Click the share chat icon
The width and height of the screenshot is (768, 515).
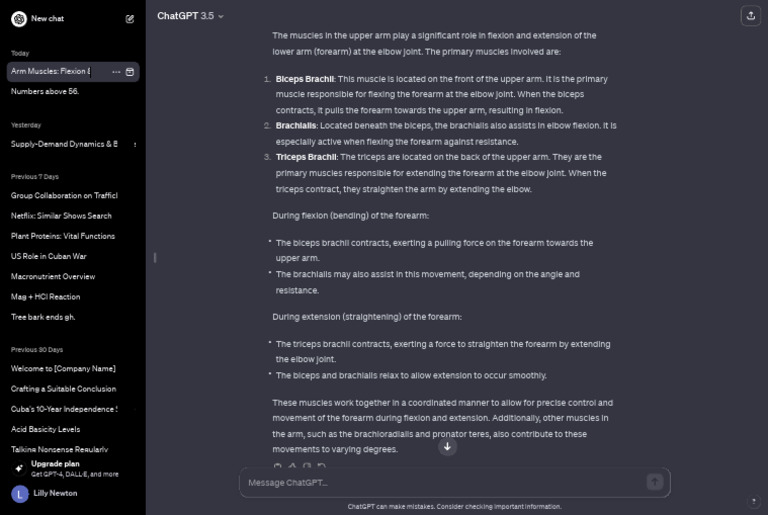[750, 16]
